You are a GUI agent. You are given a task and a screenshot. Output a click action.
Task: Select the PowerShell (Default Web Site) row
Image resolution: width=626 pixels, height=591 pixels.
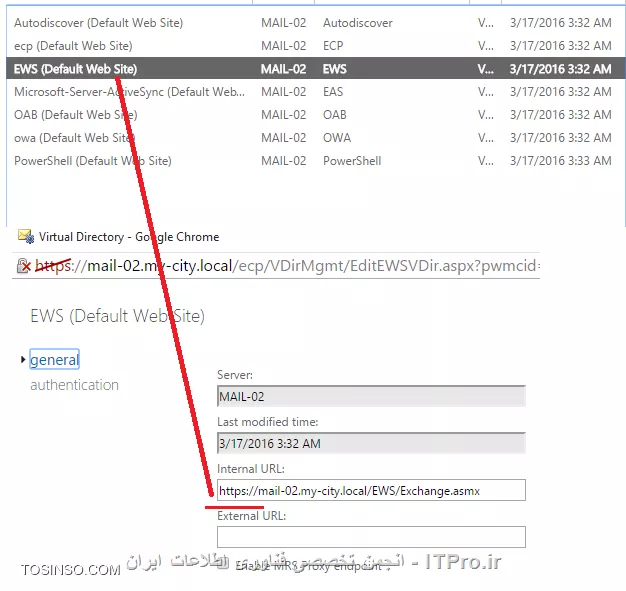click(316, 161)
